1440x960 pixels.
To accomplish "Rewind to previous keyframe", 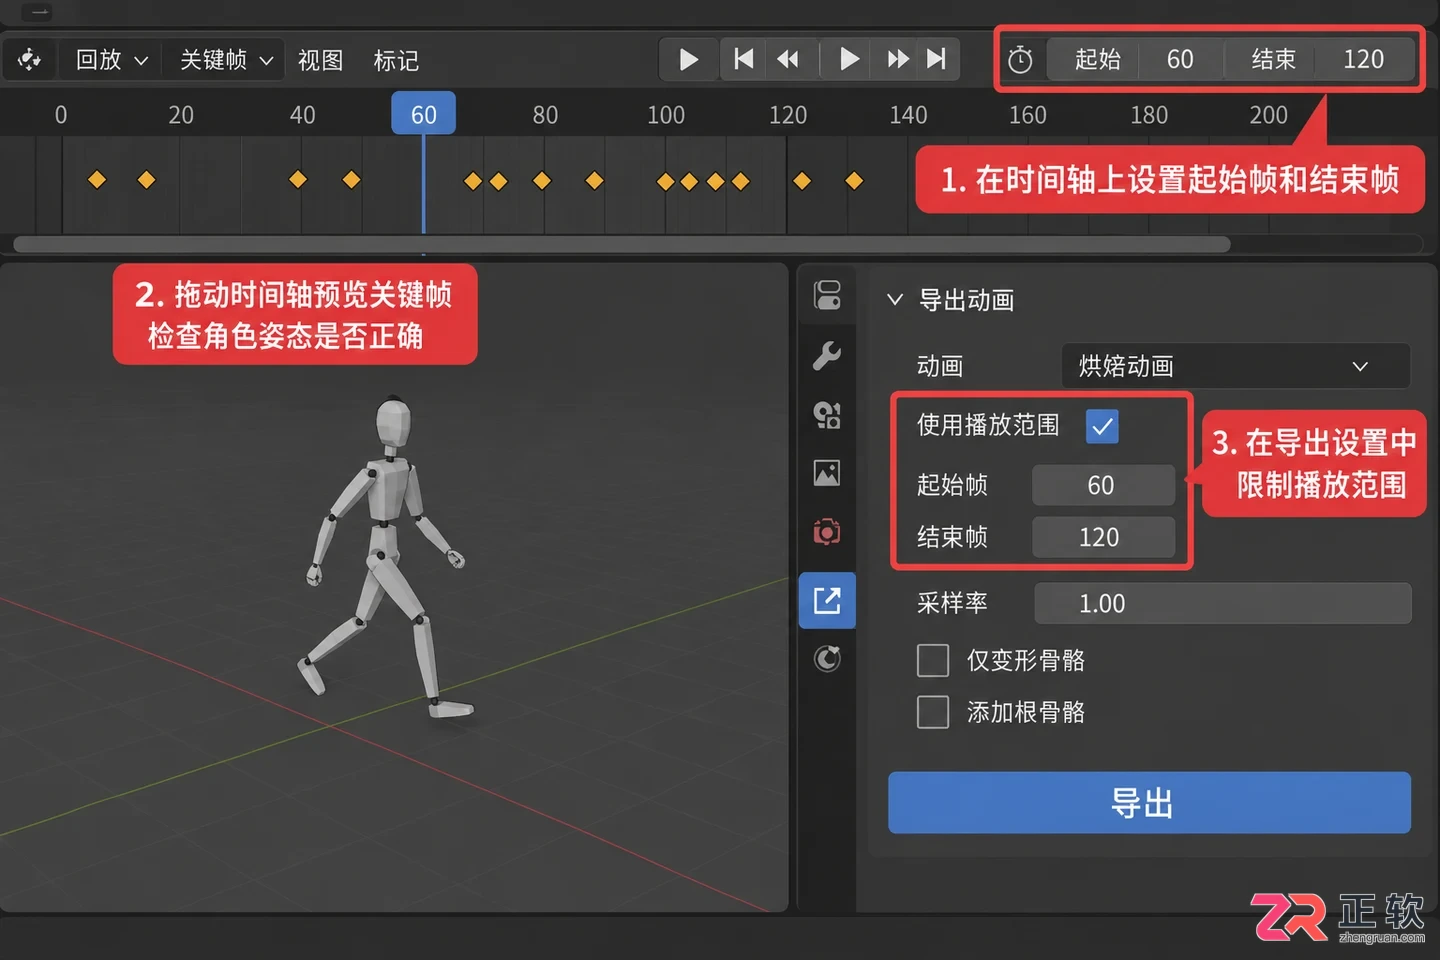I will point(789,59).
